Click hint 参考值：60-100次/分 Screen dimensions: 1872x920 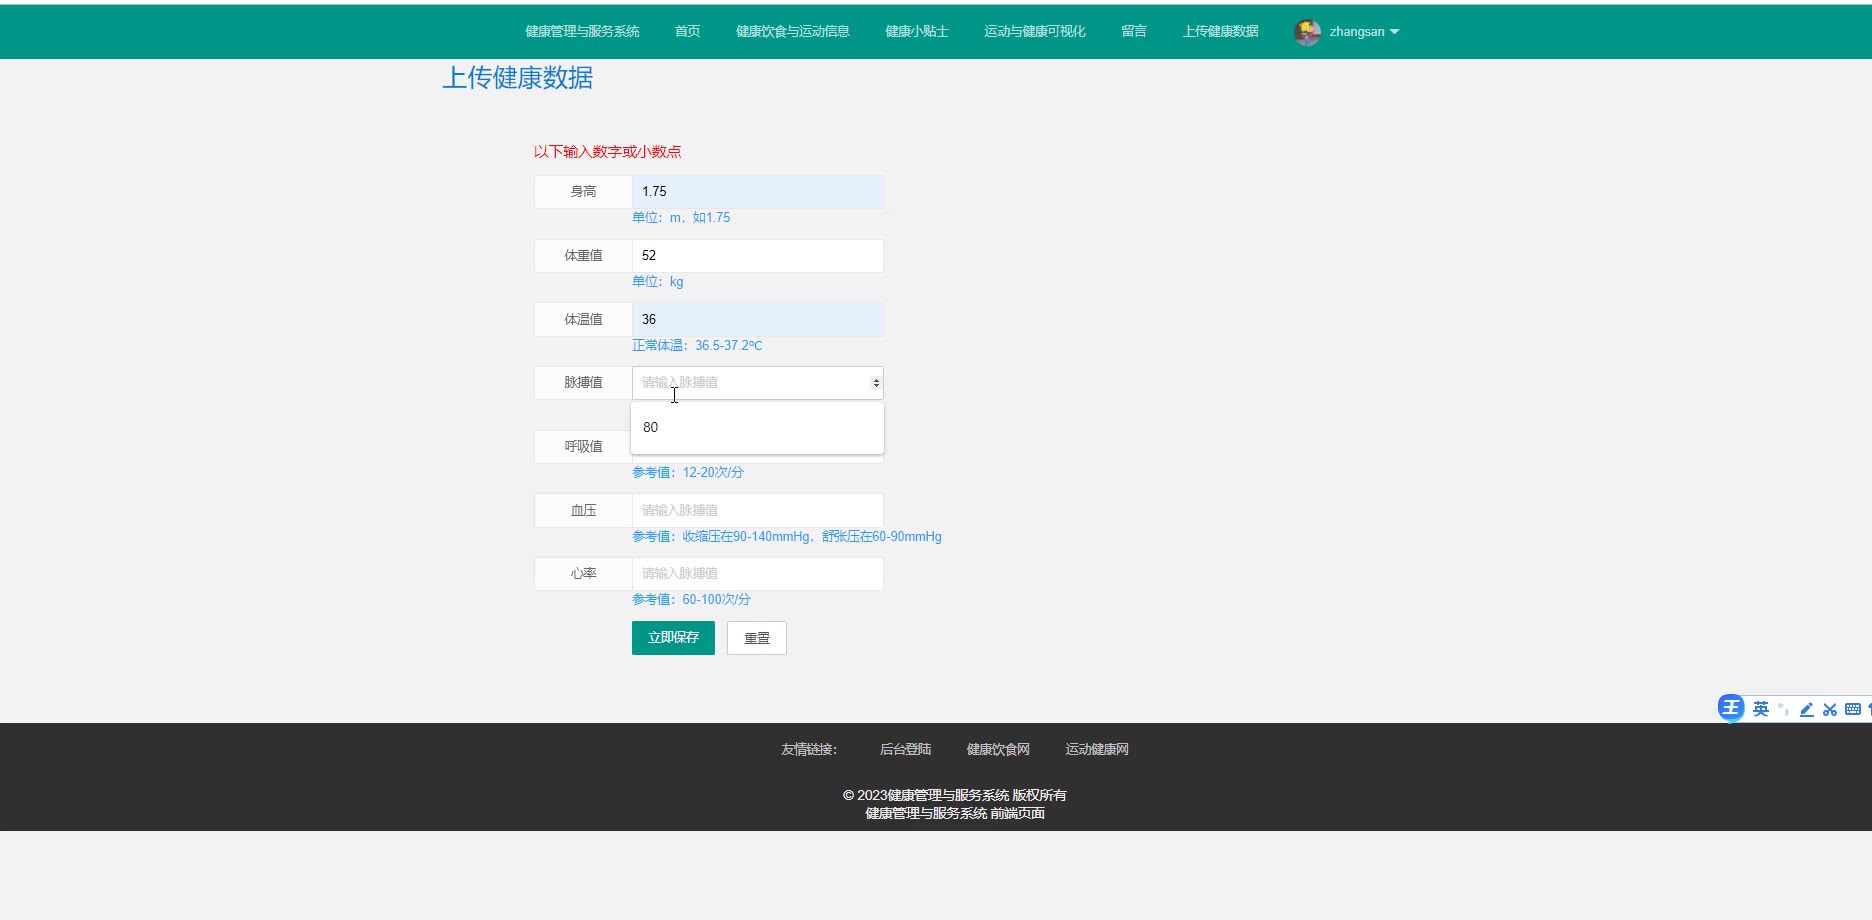click(x=691, y=600)
